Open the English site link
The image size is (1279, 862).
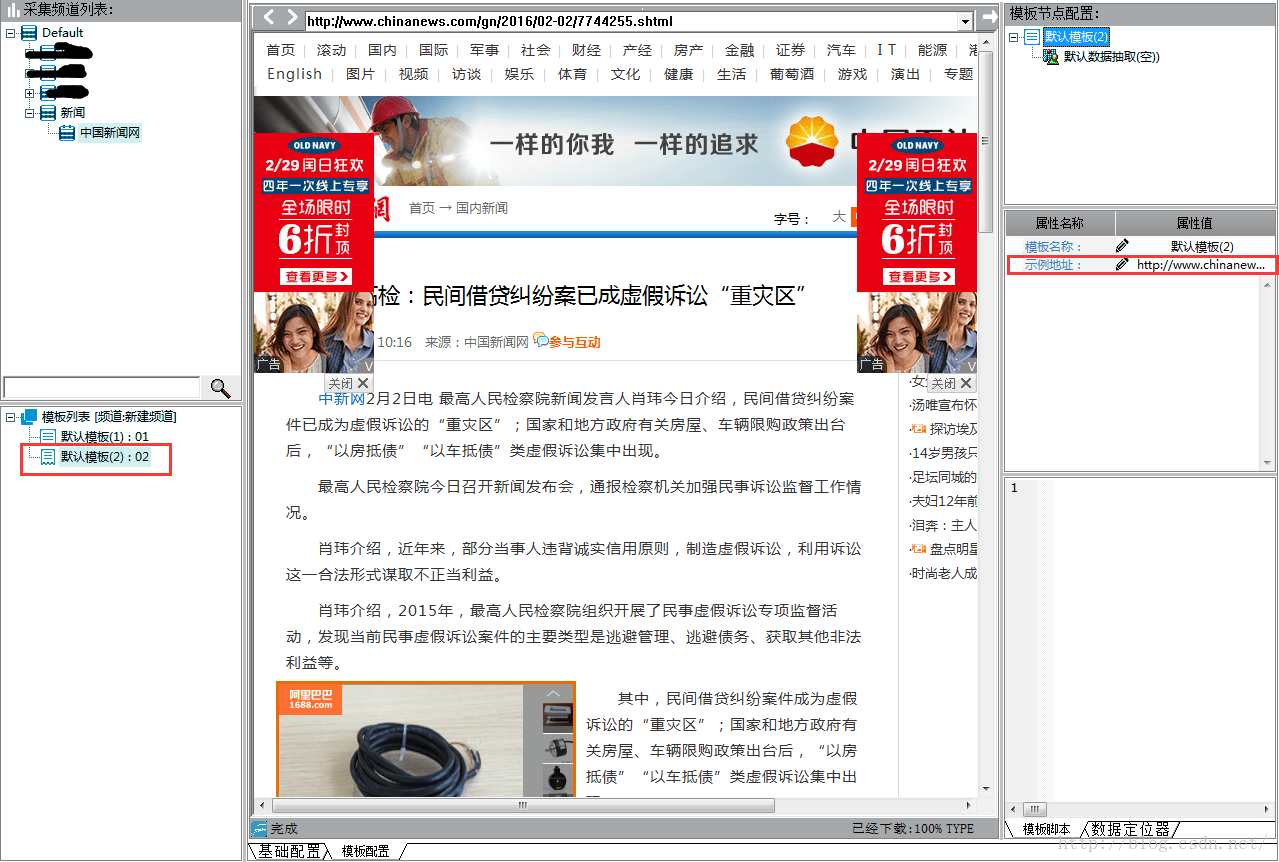[x=294, y=74]
